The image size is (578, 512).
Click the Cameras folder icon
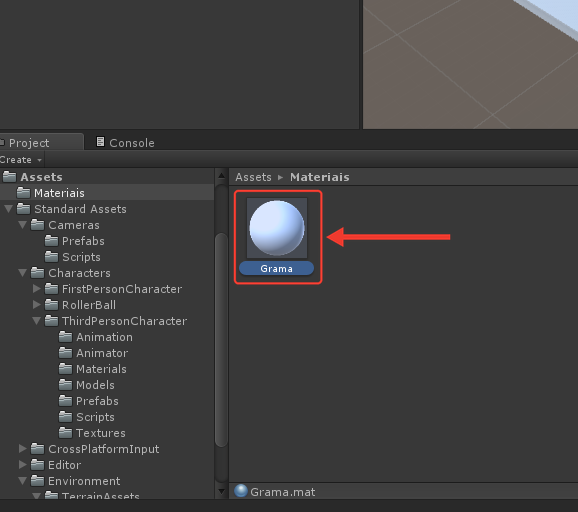(38, 224)
